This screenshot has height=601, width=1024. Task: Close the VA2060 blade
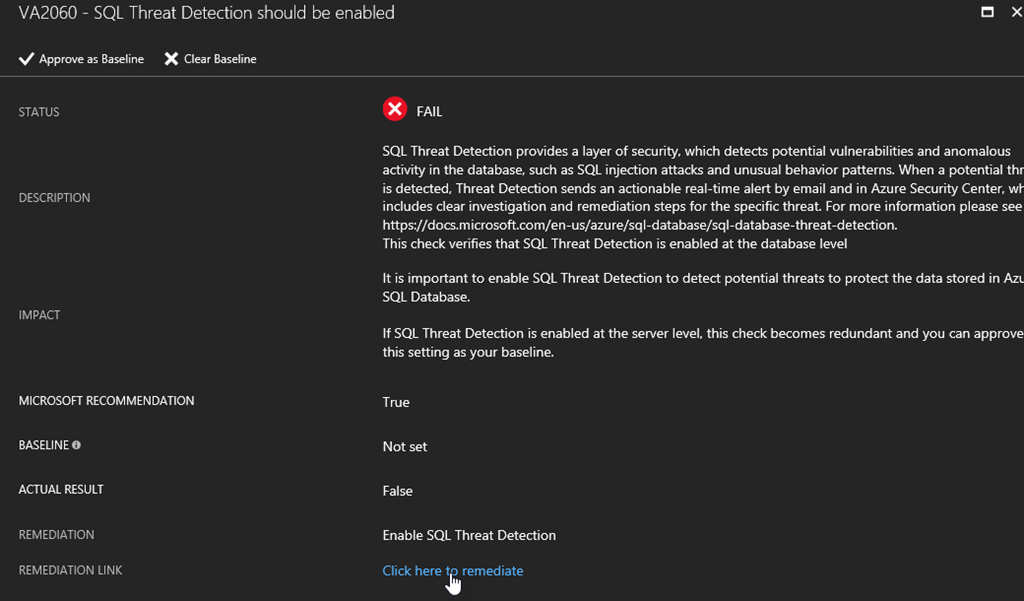point(1015,13)
